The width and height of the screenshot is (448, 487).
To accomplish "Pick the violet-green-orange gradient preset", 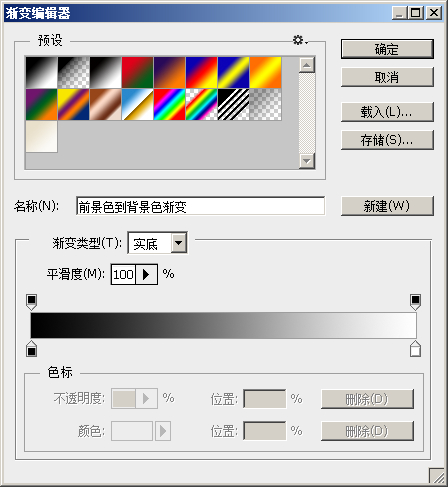I will 42,105.
